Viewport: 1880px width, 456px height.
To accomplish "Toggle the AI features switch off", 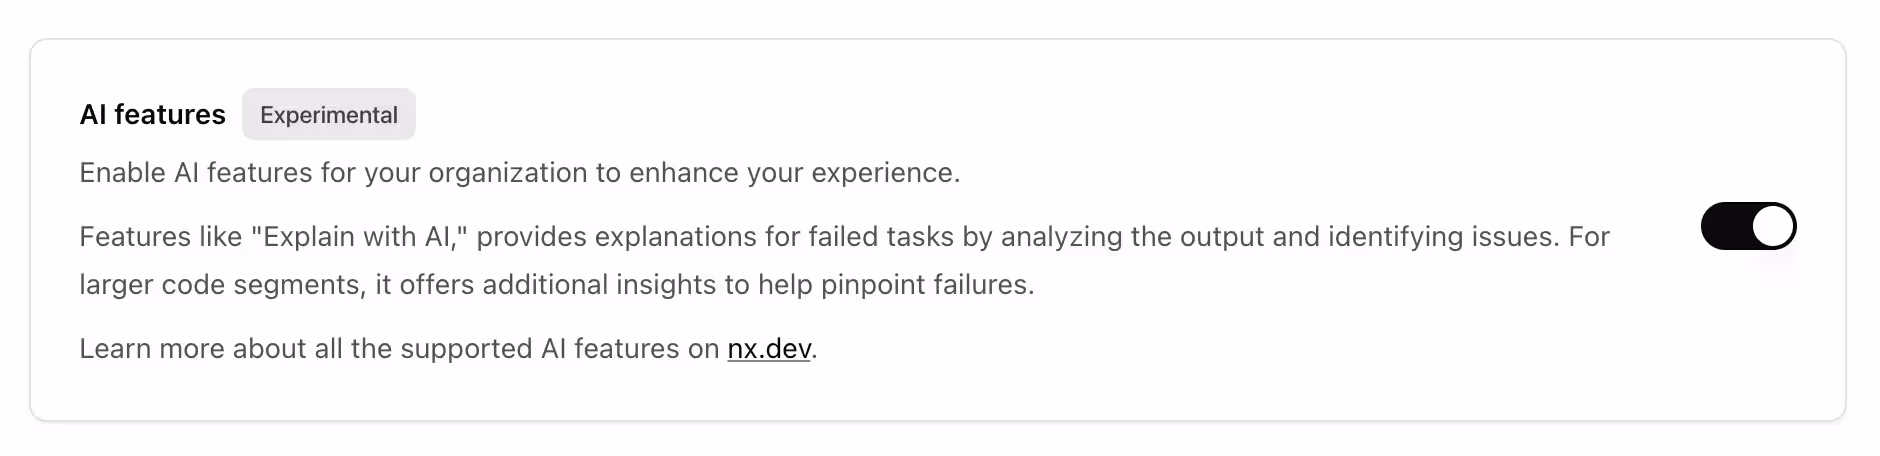I will tap(1748, 226).
